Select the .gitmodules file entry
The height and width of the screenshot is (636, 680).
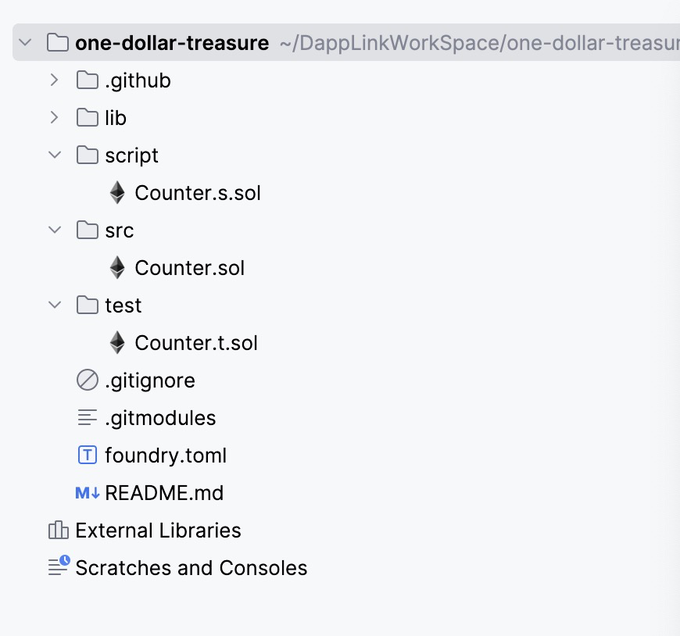(x=160, y=418)
